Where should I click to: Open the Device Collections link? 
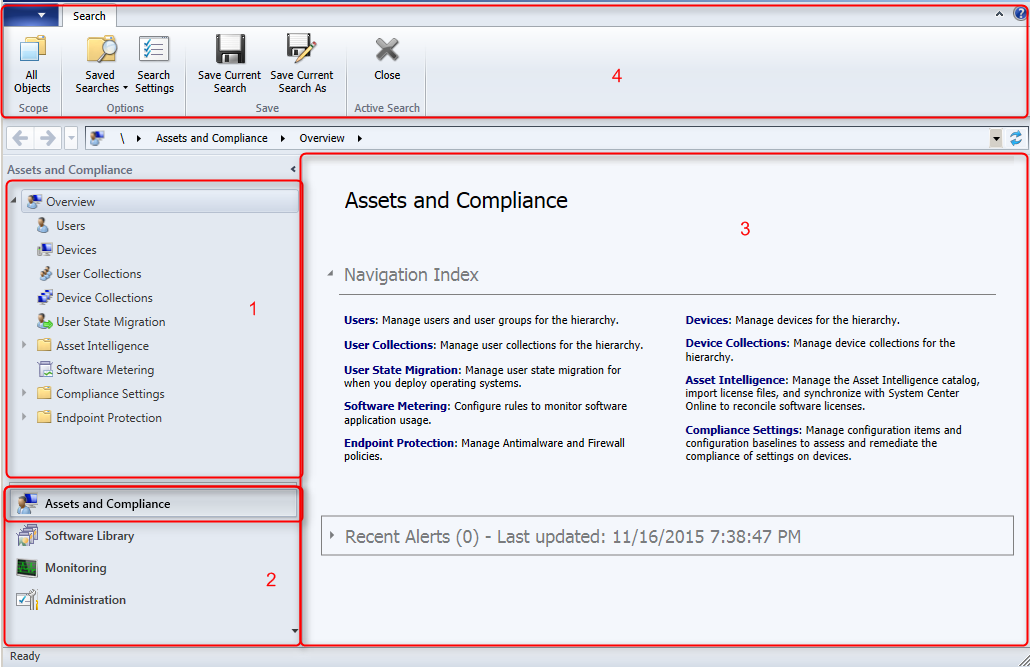tap(736, 343)
